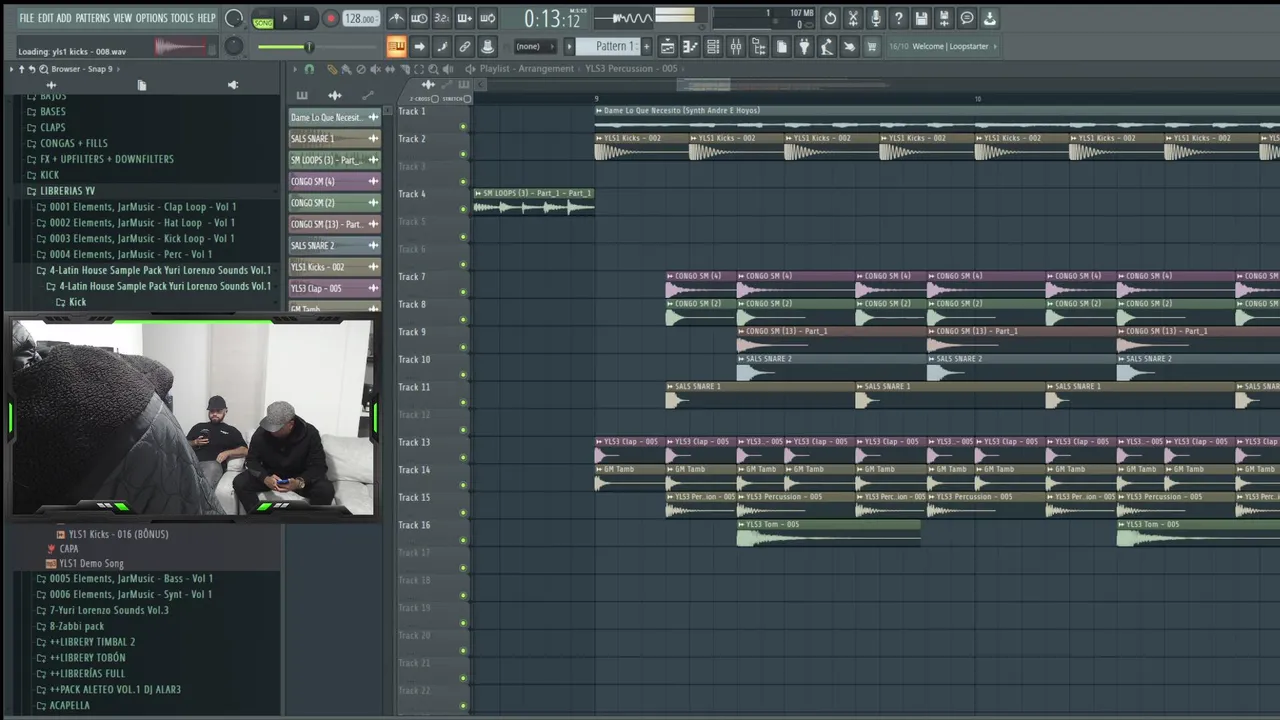Toggle the countdown before recording icon

tap(442, 18)
